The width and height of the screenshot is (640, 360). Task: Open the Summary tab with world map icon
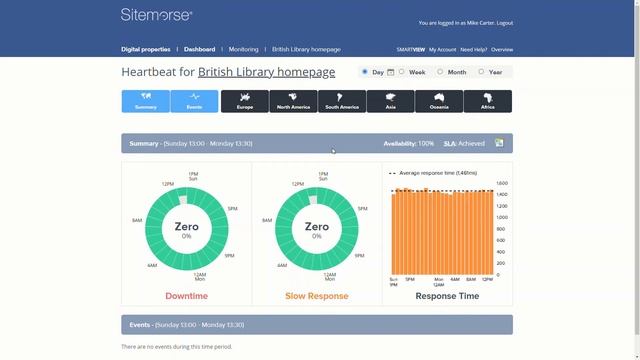[146, 101]
